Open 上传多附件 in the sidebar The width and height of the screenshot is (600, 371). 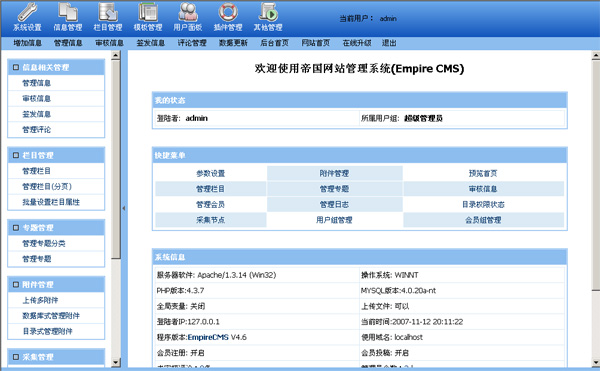pos(40,300)
